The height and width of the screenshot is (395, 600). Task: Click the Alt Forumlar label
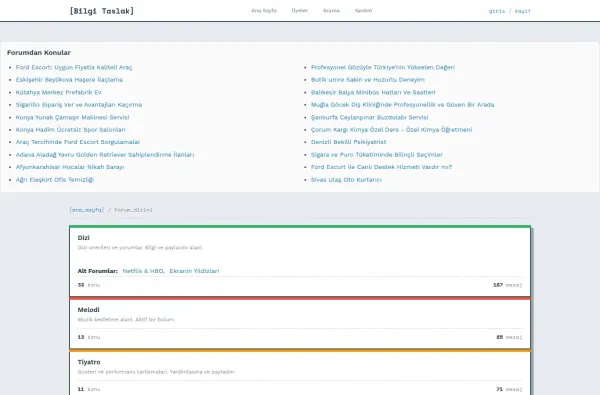[98, 271]
